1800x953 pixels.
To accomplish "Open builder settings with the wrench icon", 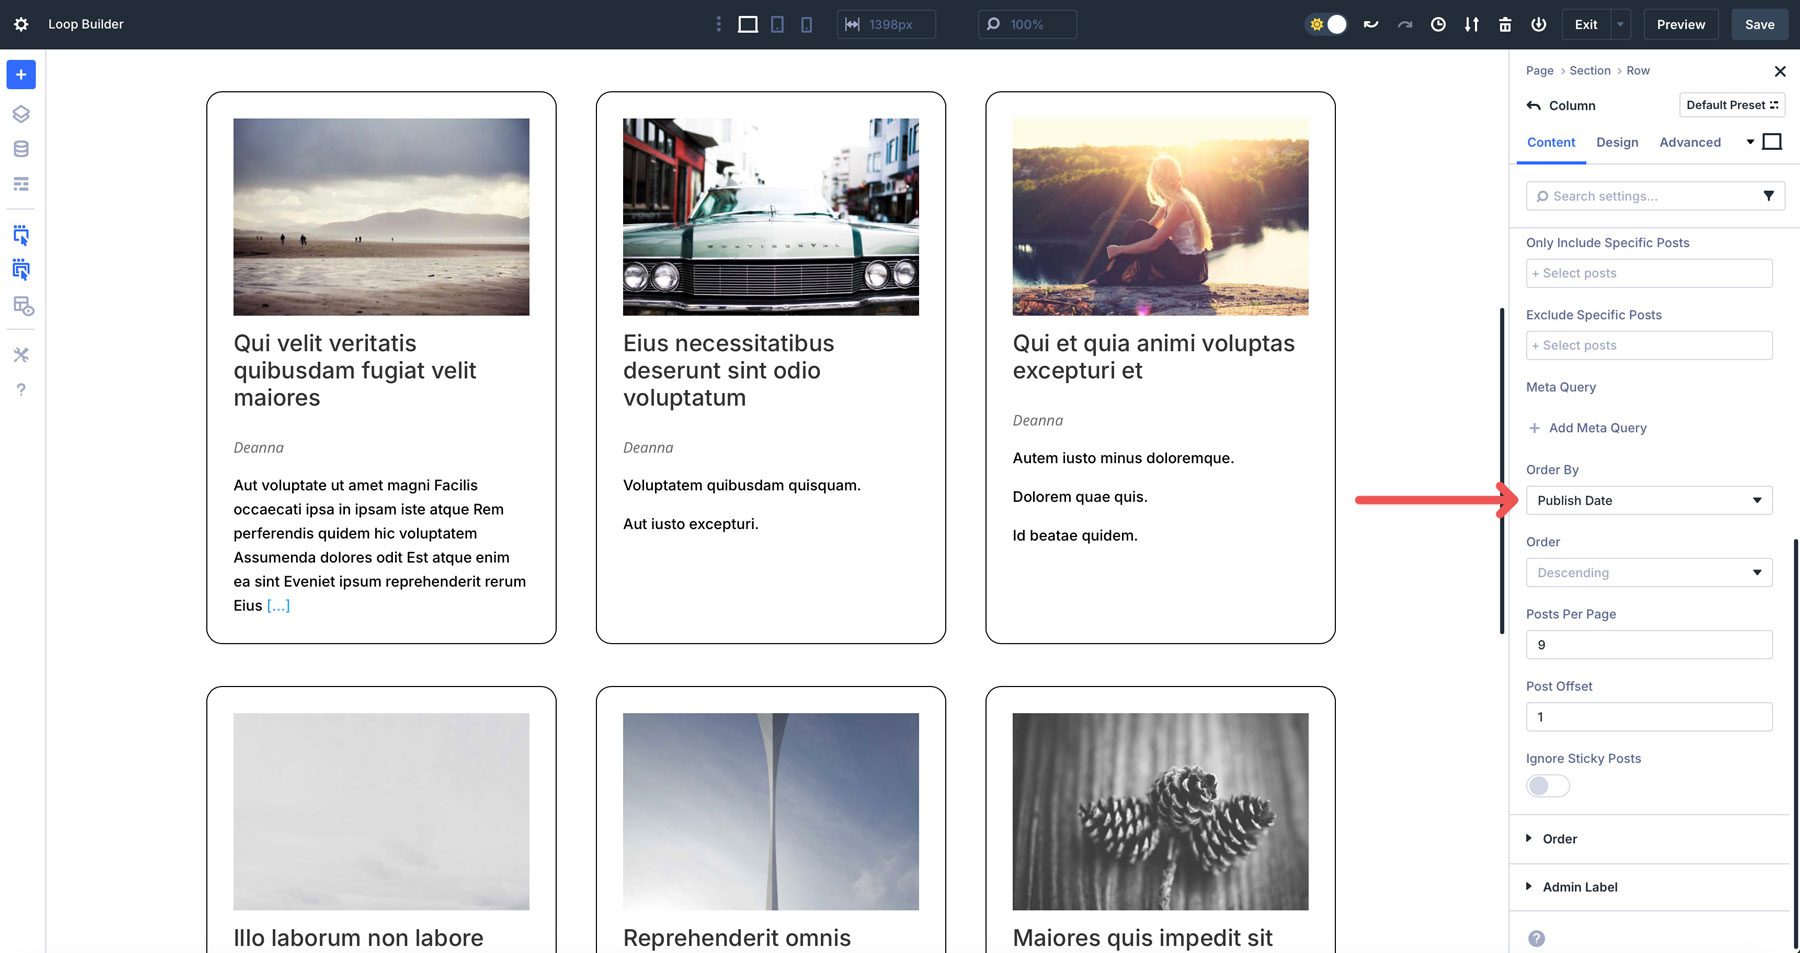I will [20, 354].
